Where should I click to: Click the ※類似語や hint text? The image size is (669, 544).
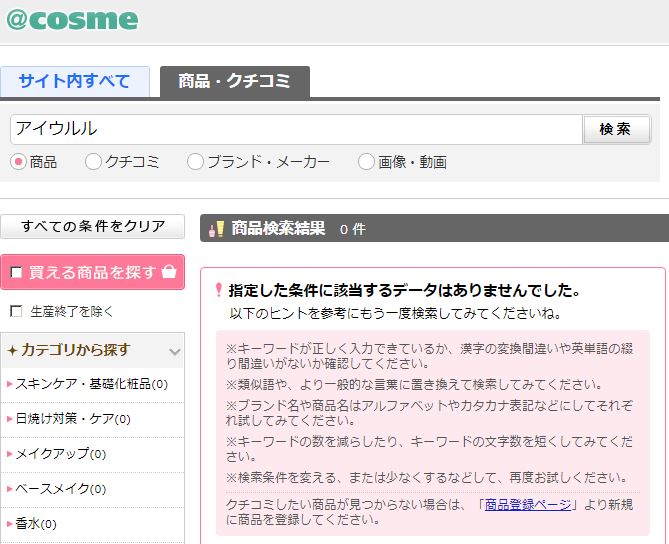pos(414,384)
